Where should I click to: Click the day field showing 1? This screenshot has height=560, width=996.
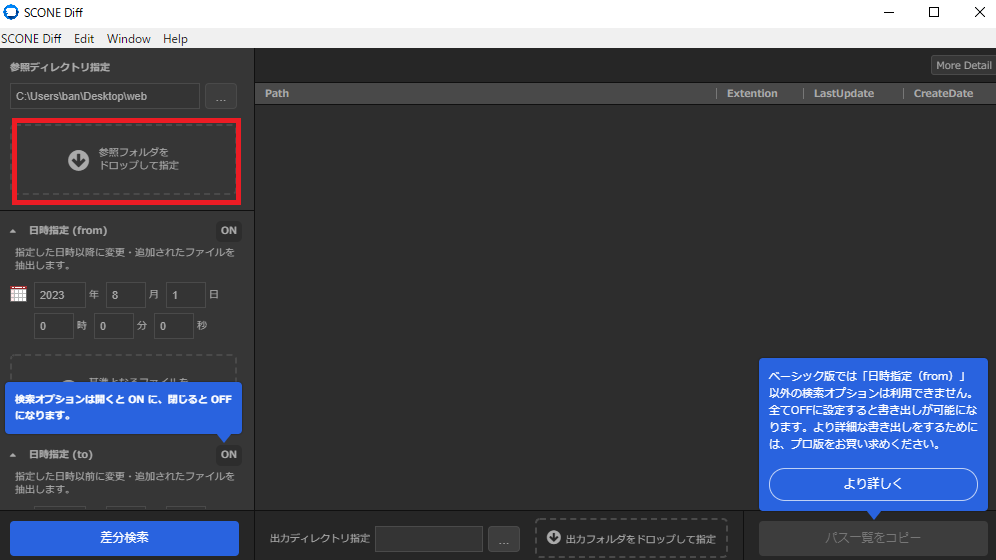185,295
